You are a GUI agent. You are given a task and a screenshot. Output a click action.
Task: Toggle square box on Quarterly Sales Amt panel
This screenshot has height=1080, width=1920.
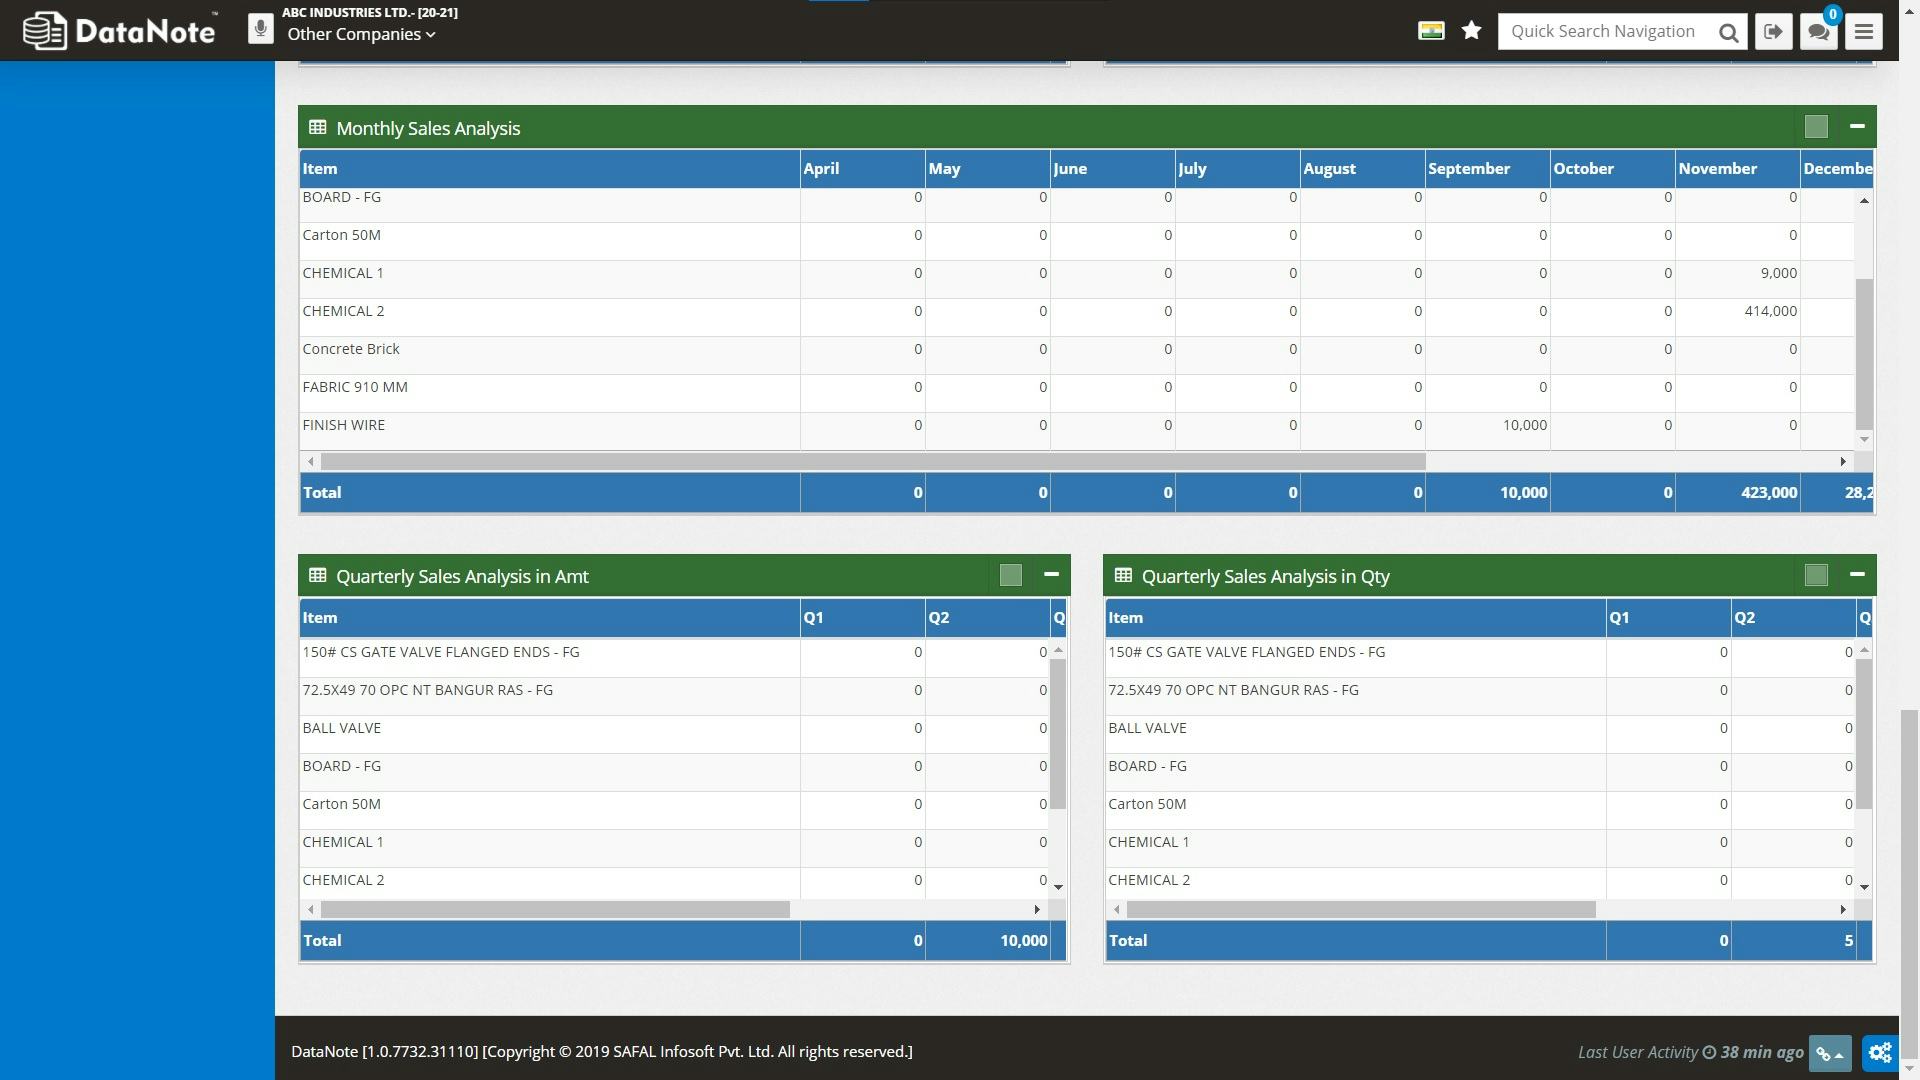click(1010, 575)
